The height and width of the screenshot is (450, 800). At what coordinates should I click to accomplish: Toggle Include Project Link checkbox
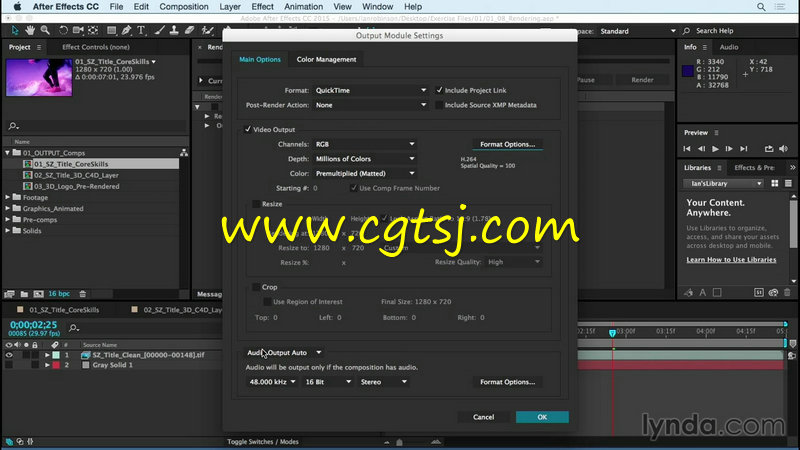tap(439, 90)
